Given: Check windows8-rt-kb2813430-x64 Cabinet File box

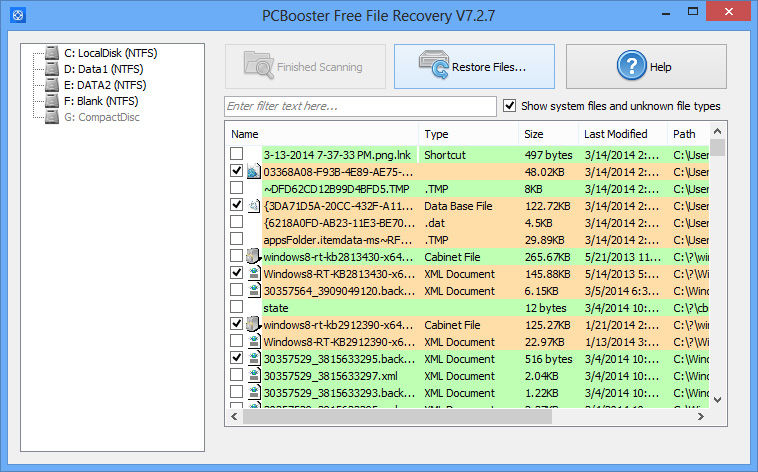Looking at the screenshot, I should tap(236, 255).
